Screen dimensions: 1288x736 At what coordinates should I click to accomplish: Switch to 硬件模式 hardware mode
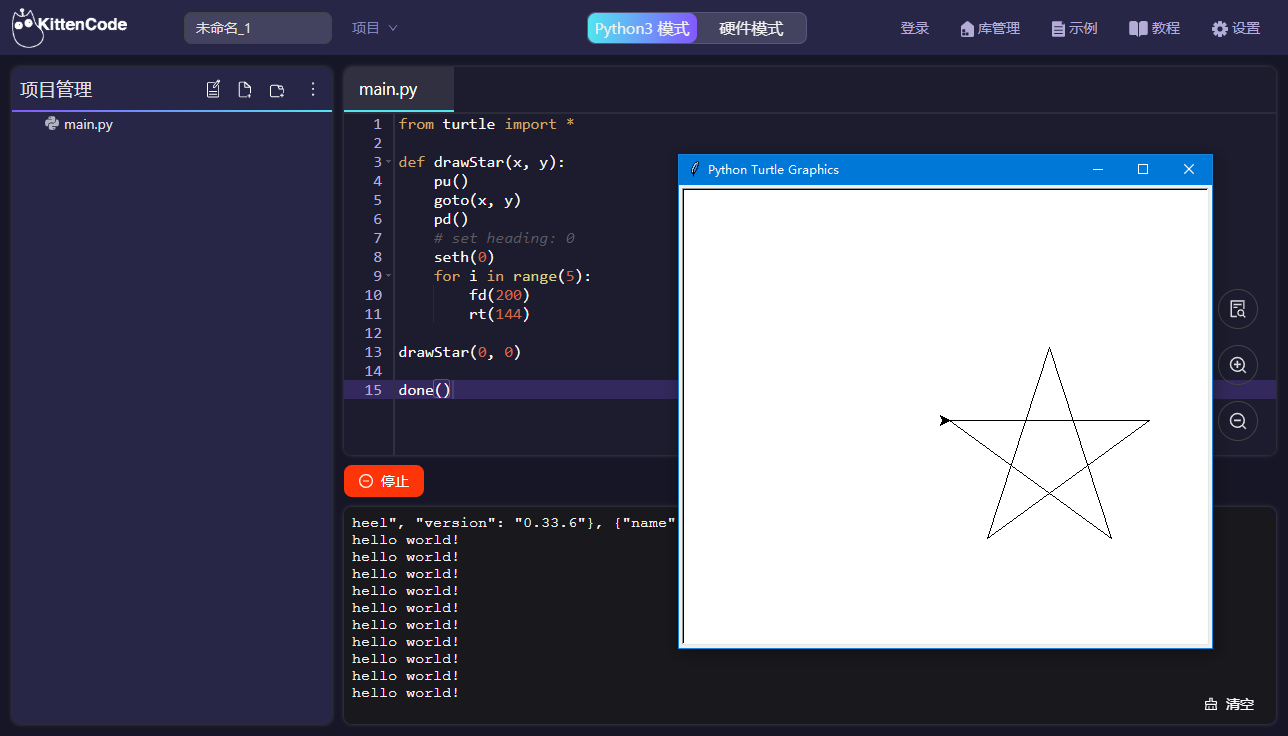coord(751,28)
